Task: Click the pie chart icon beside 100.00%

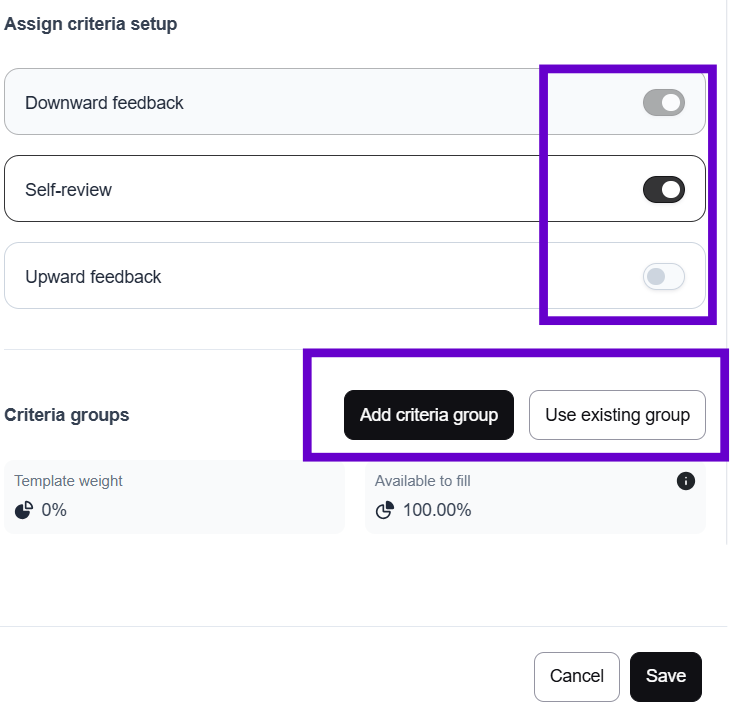Action: [385, 510]
